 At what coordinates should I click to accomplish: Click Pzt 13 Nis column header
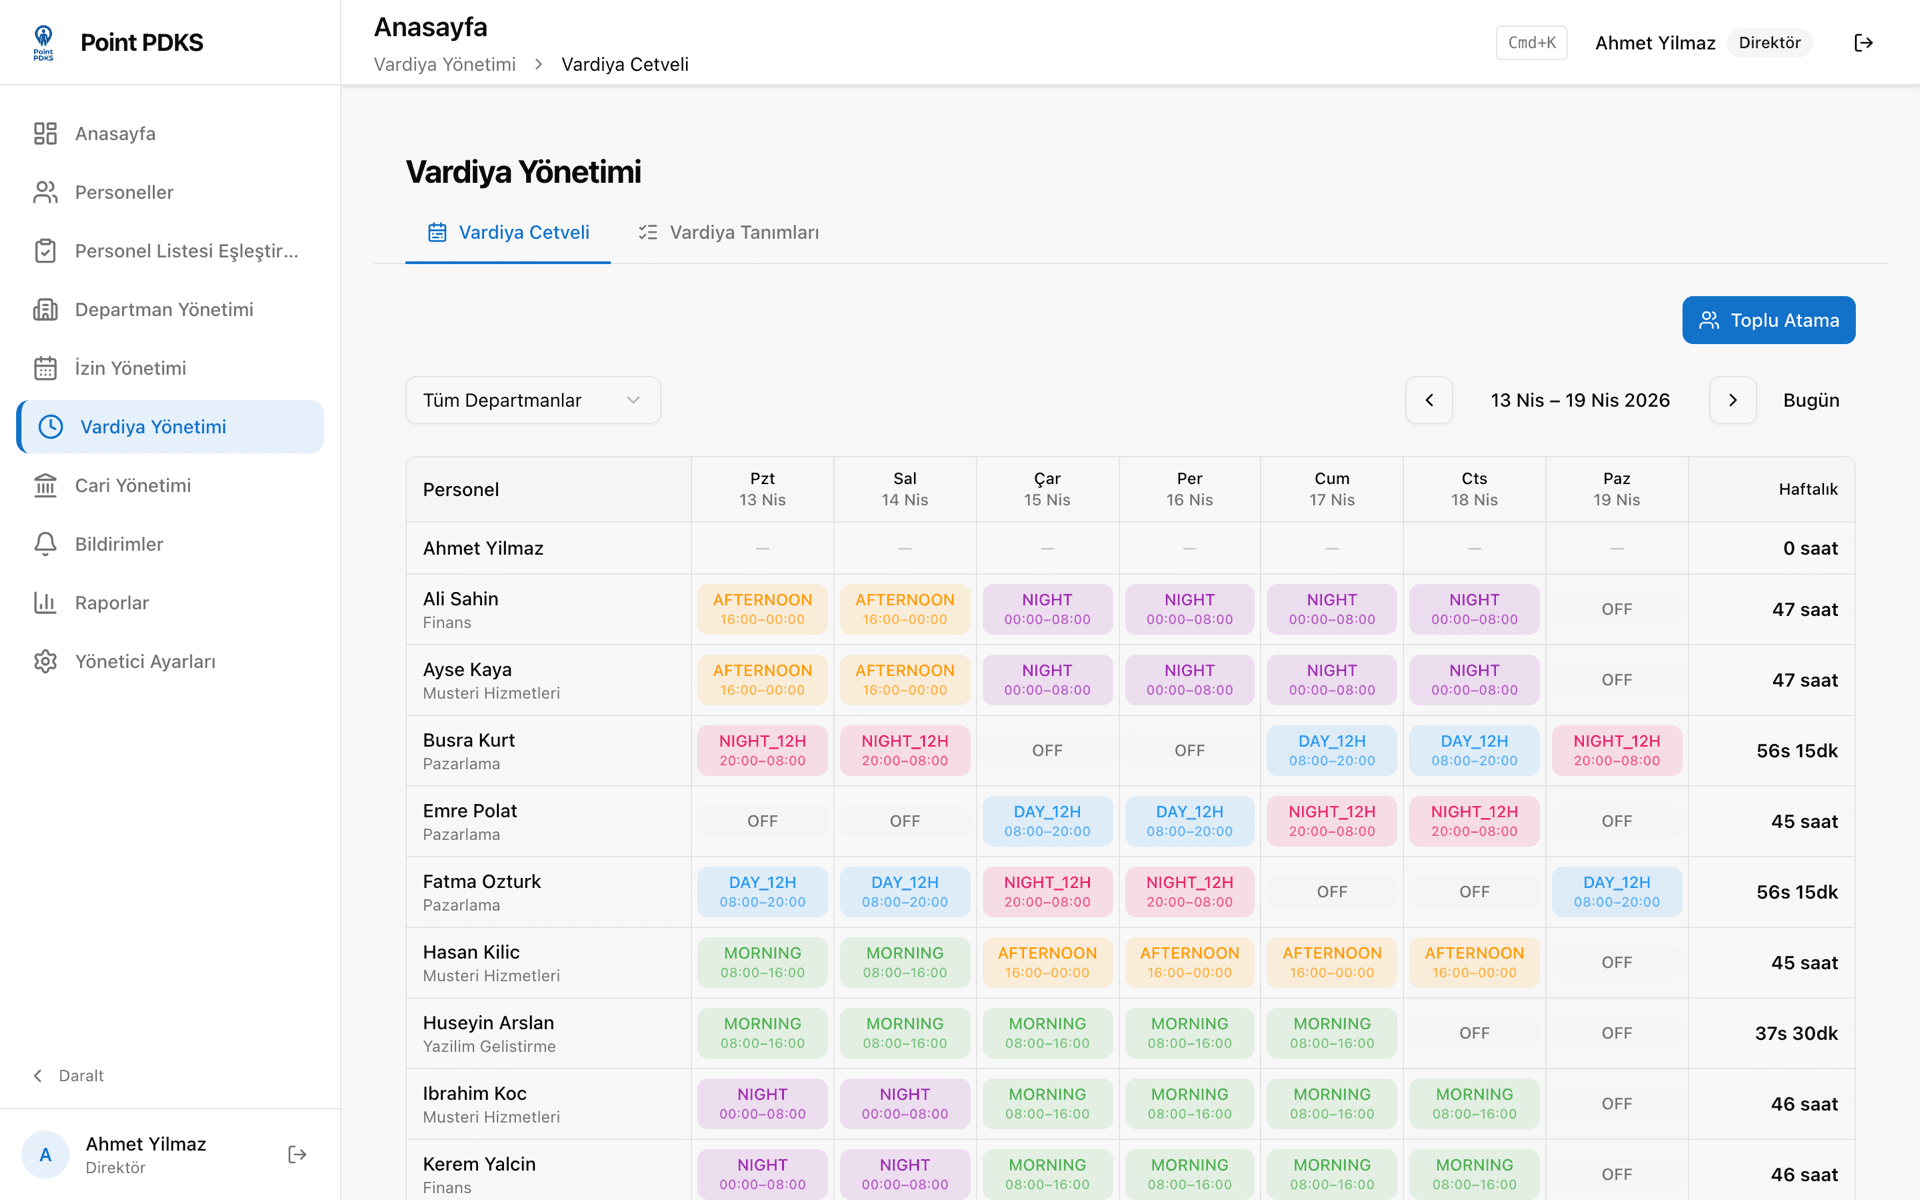coord(762,489)
